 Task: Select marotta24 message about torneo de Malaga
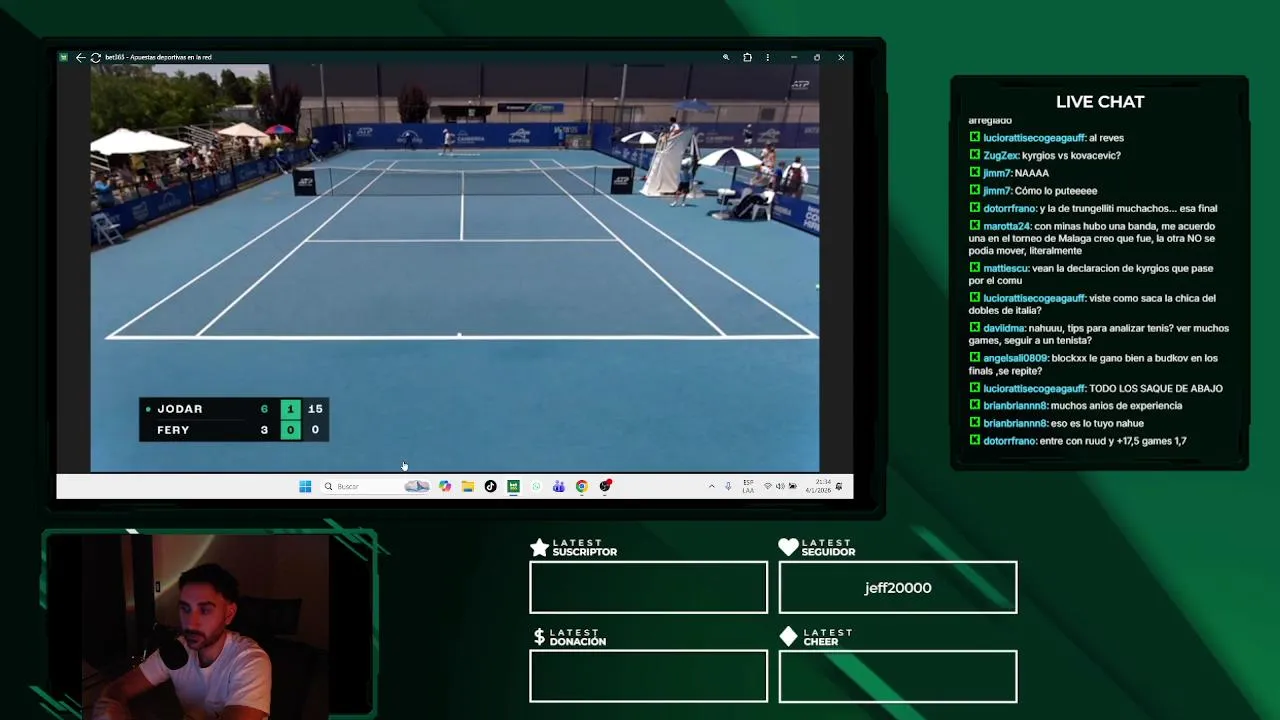point(1093,238)
